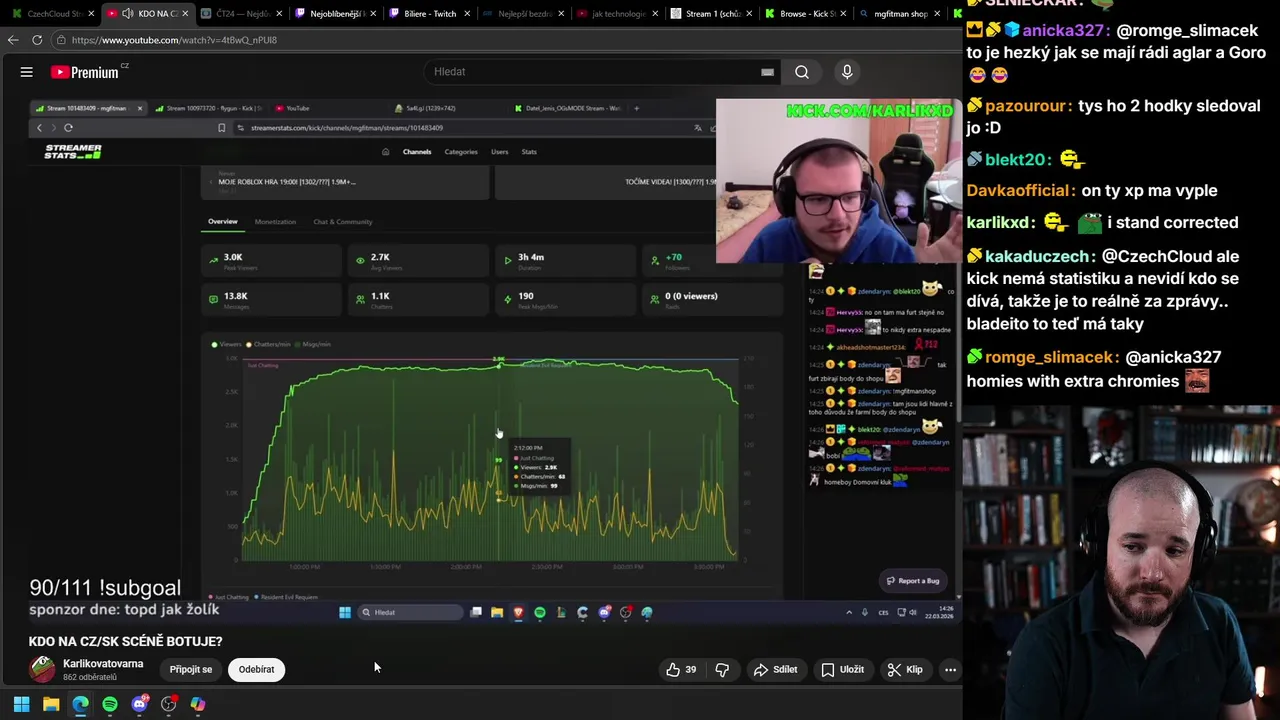Like the video with thumbs up

point(681,670)
